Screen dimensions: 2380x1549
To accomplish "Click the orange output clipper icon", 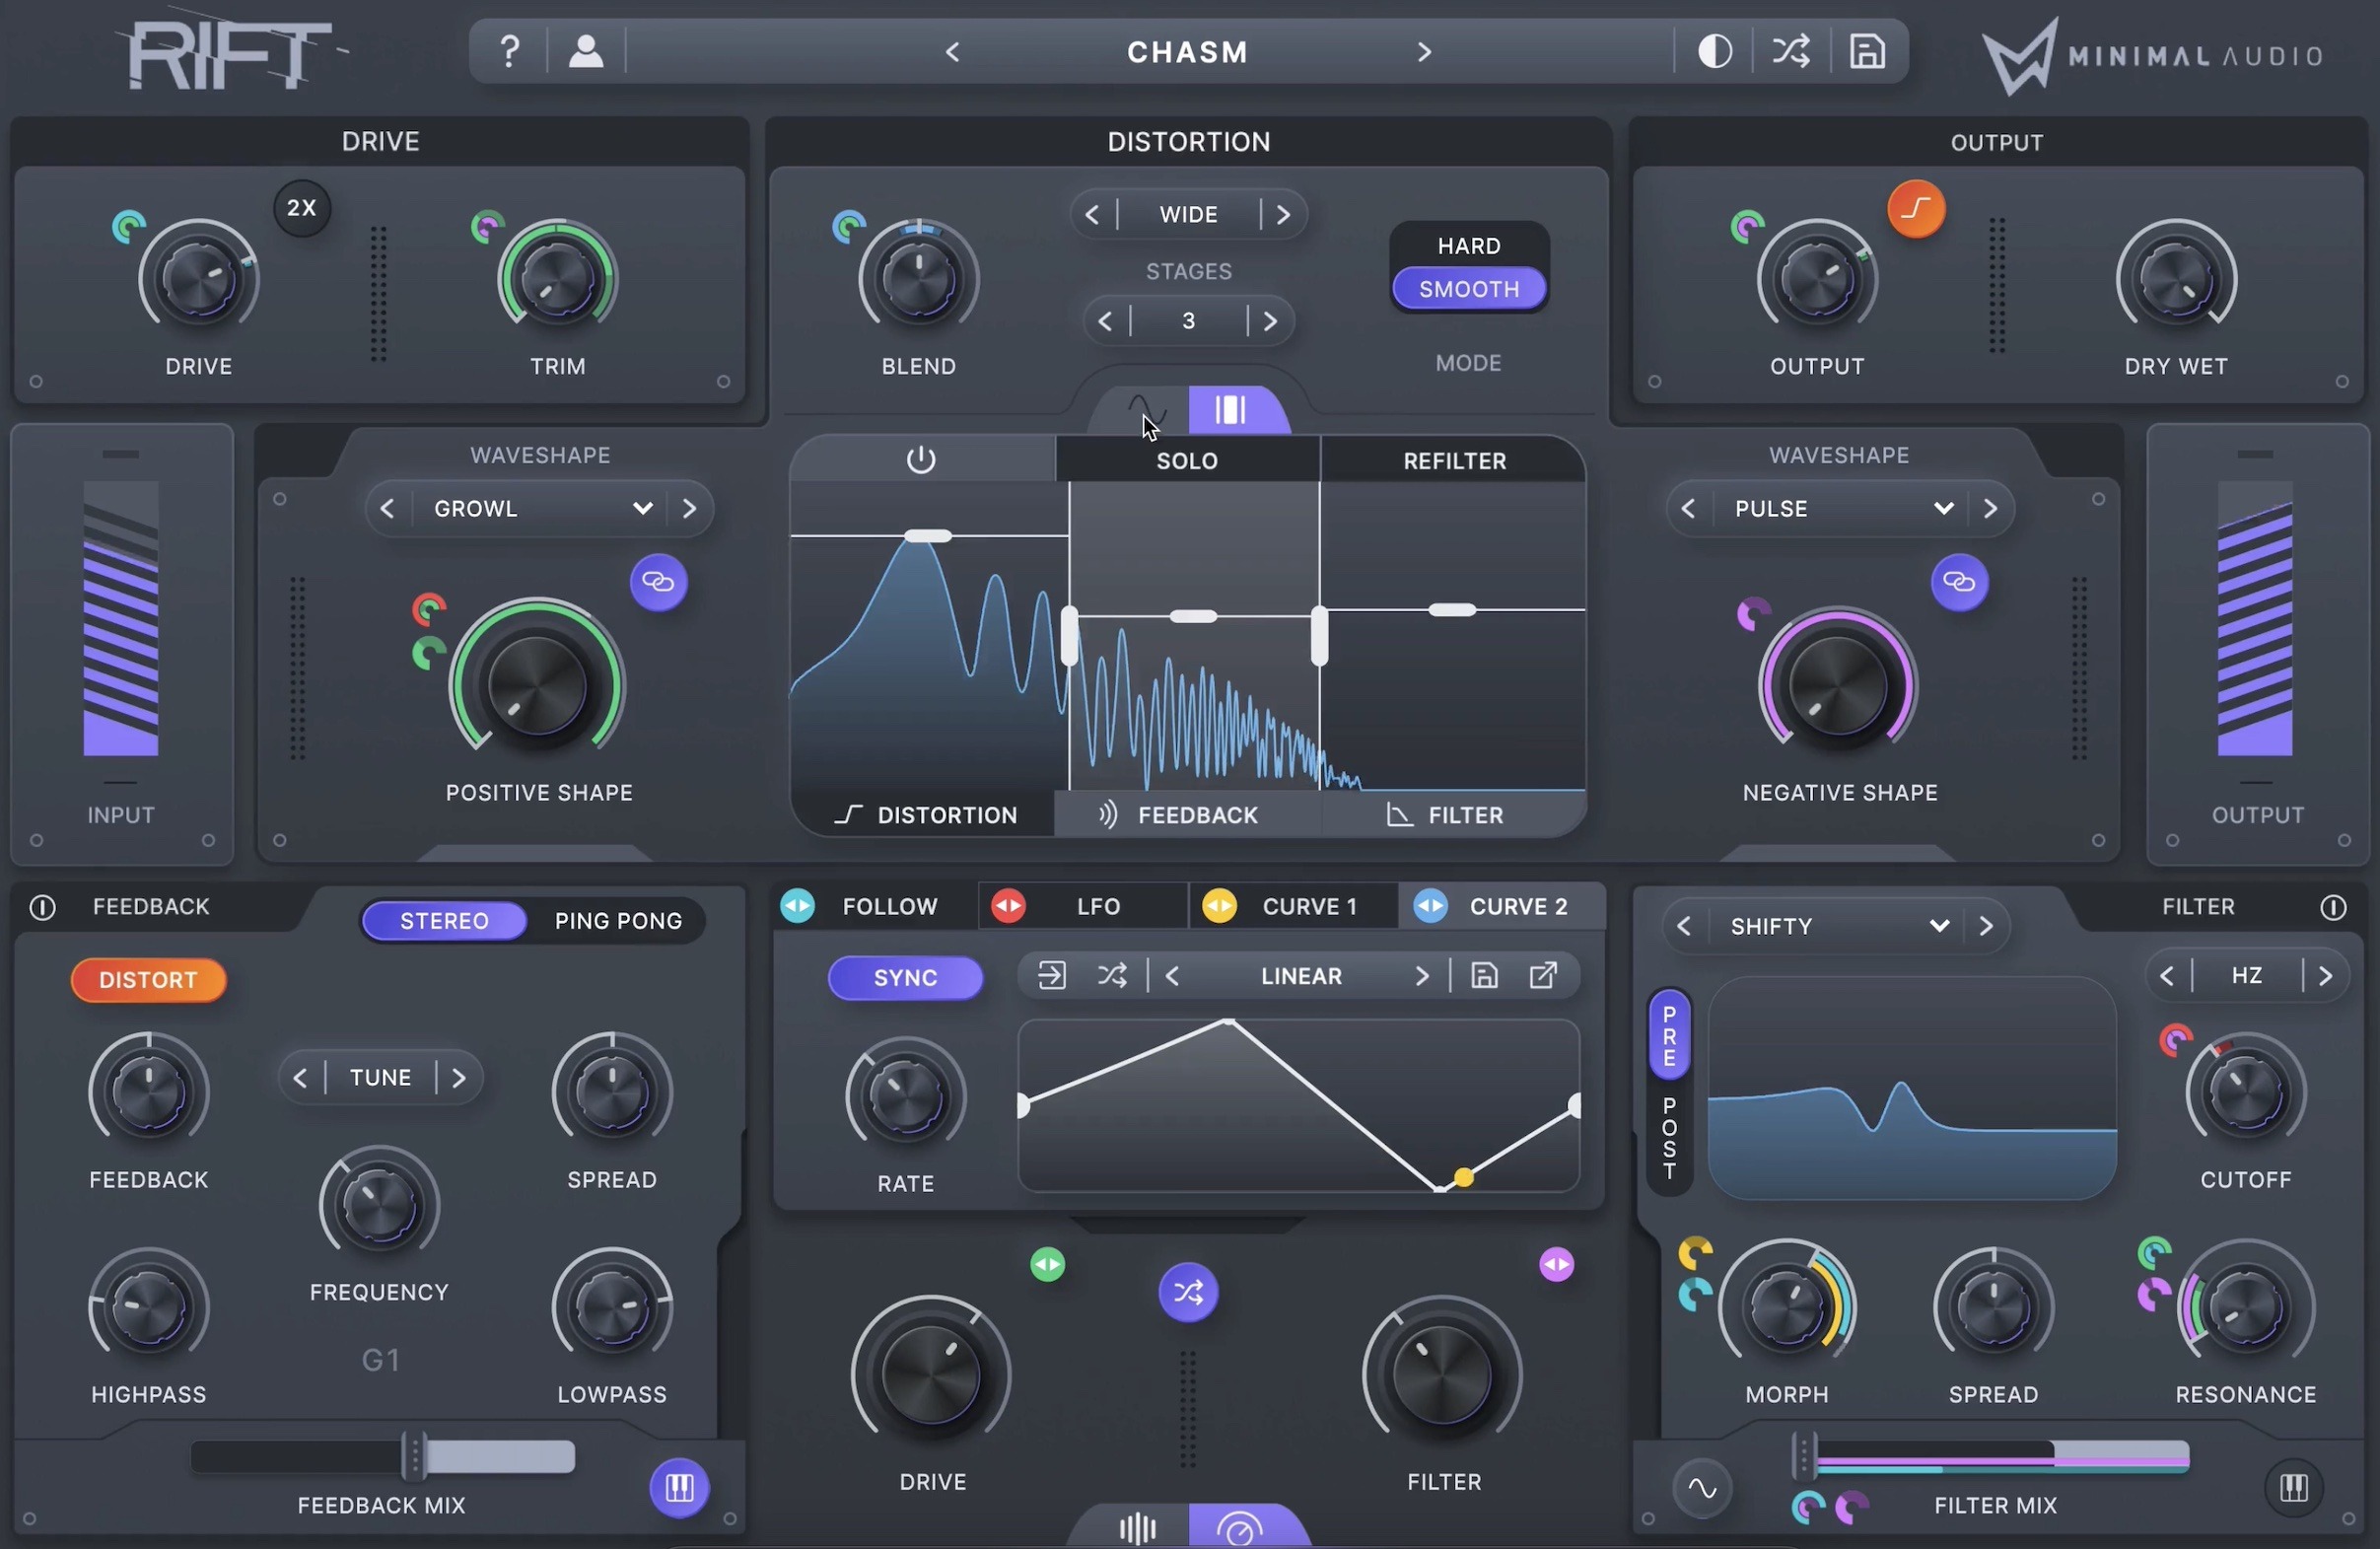I will tap(1915, 209).
